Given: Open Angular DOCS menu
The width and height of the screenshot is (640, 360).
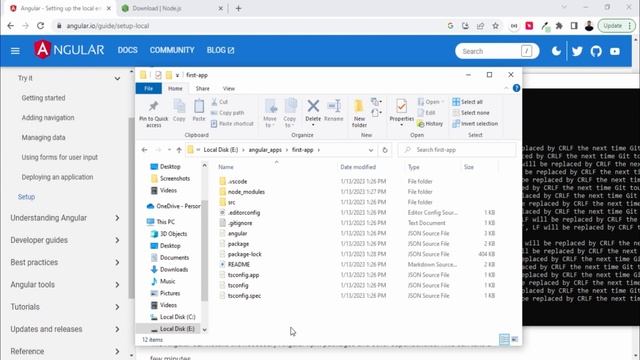Looking at the screenshot, I should [127, 50].
